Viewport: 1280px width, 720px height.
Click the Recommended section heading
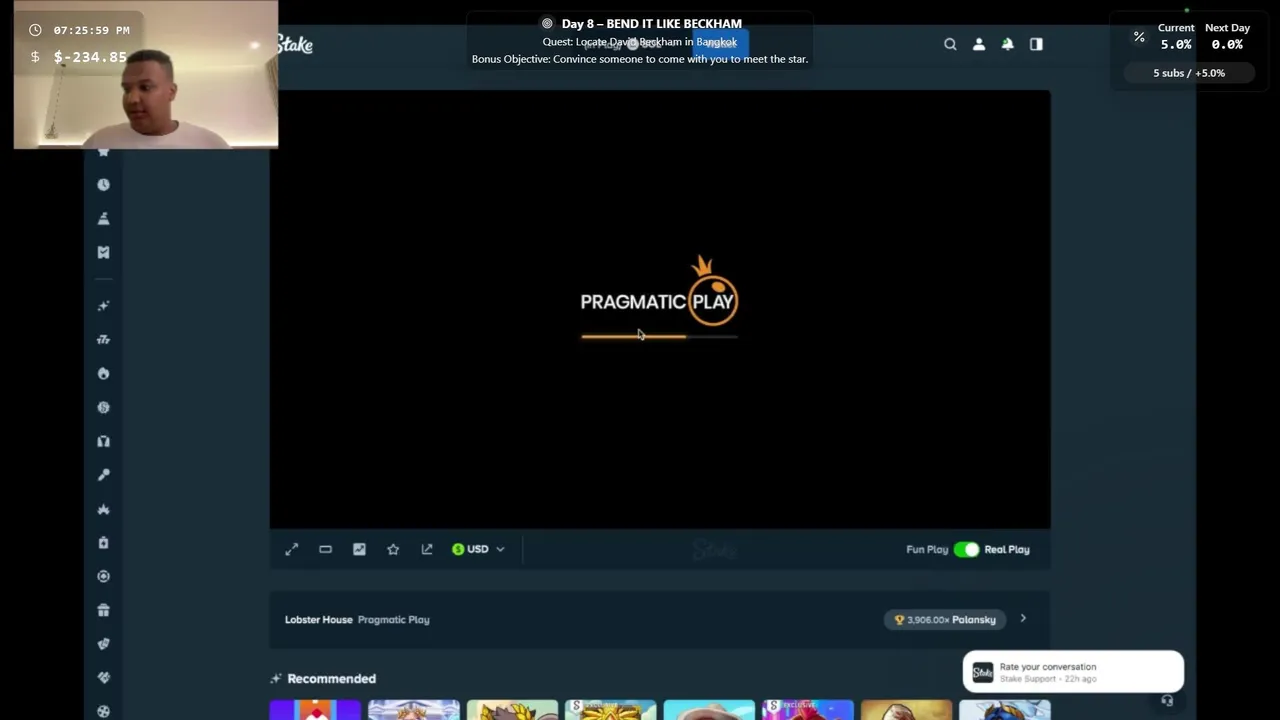click(x=331, y=678)
